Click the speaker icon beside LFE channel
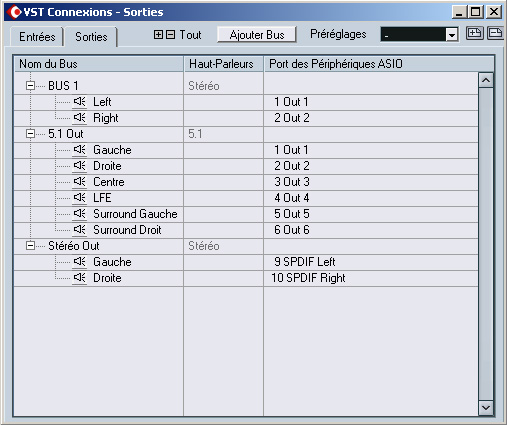 80,198
